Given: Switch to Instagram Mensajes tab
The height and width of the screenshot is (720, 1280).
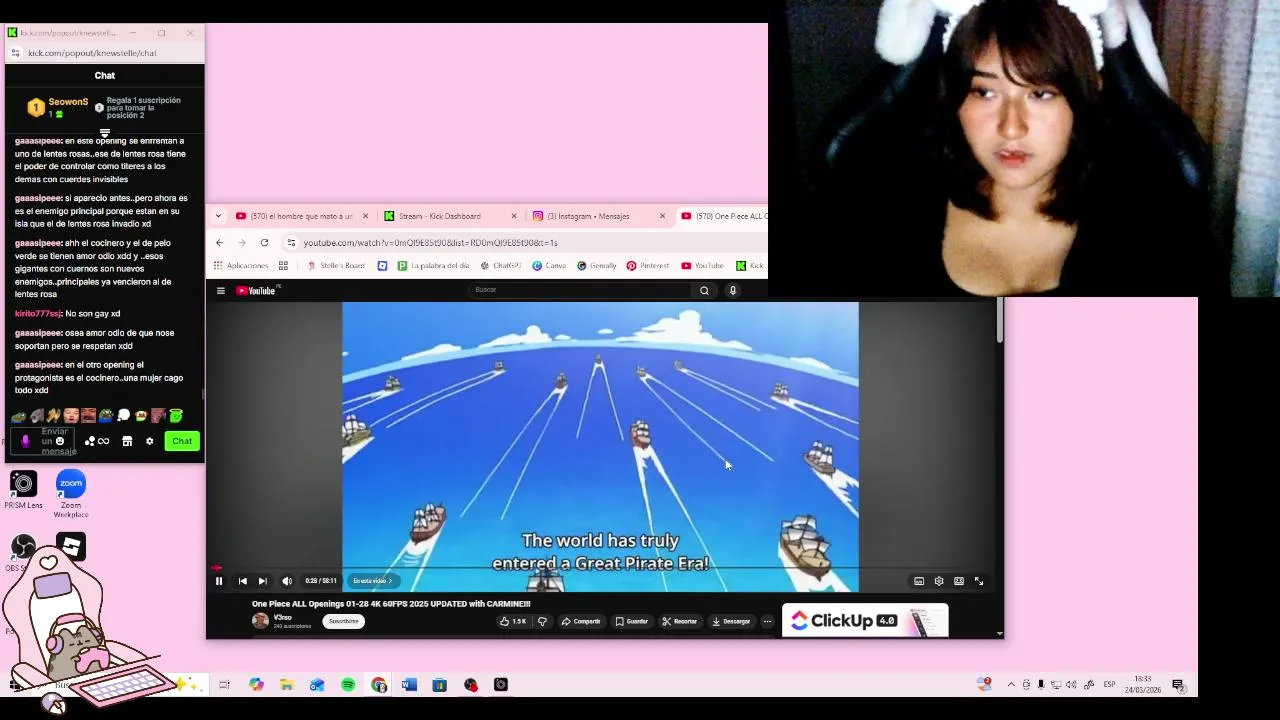Looking at the screenshot, I should pos(598,216).
